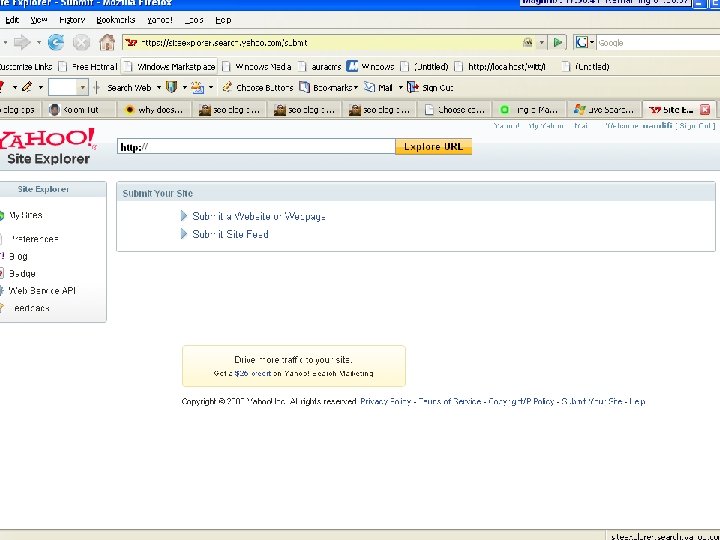Screen dimensions: 720x540
Task: Click the Firefox Forward arrow button
Action: [21, 43]
